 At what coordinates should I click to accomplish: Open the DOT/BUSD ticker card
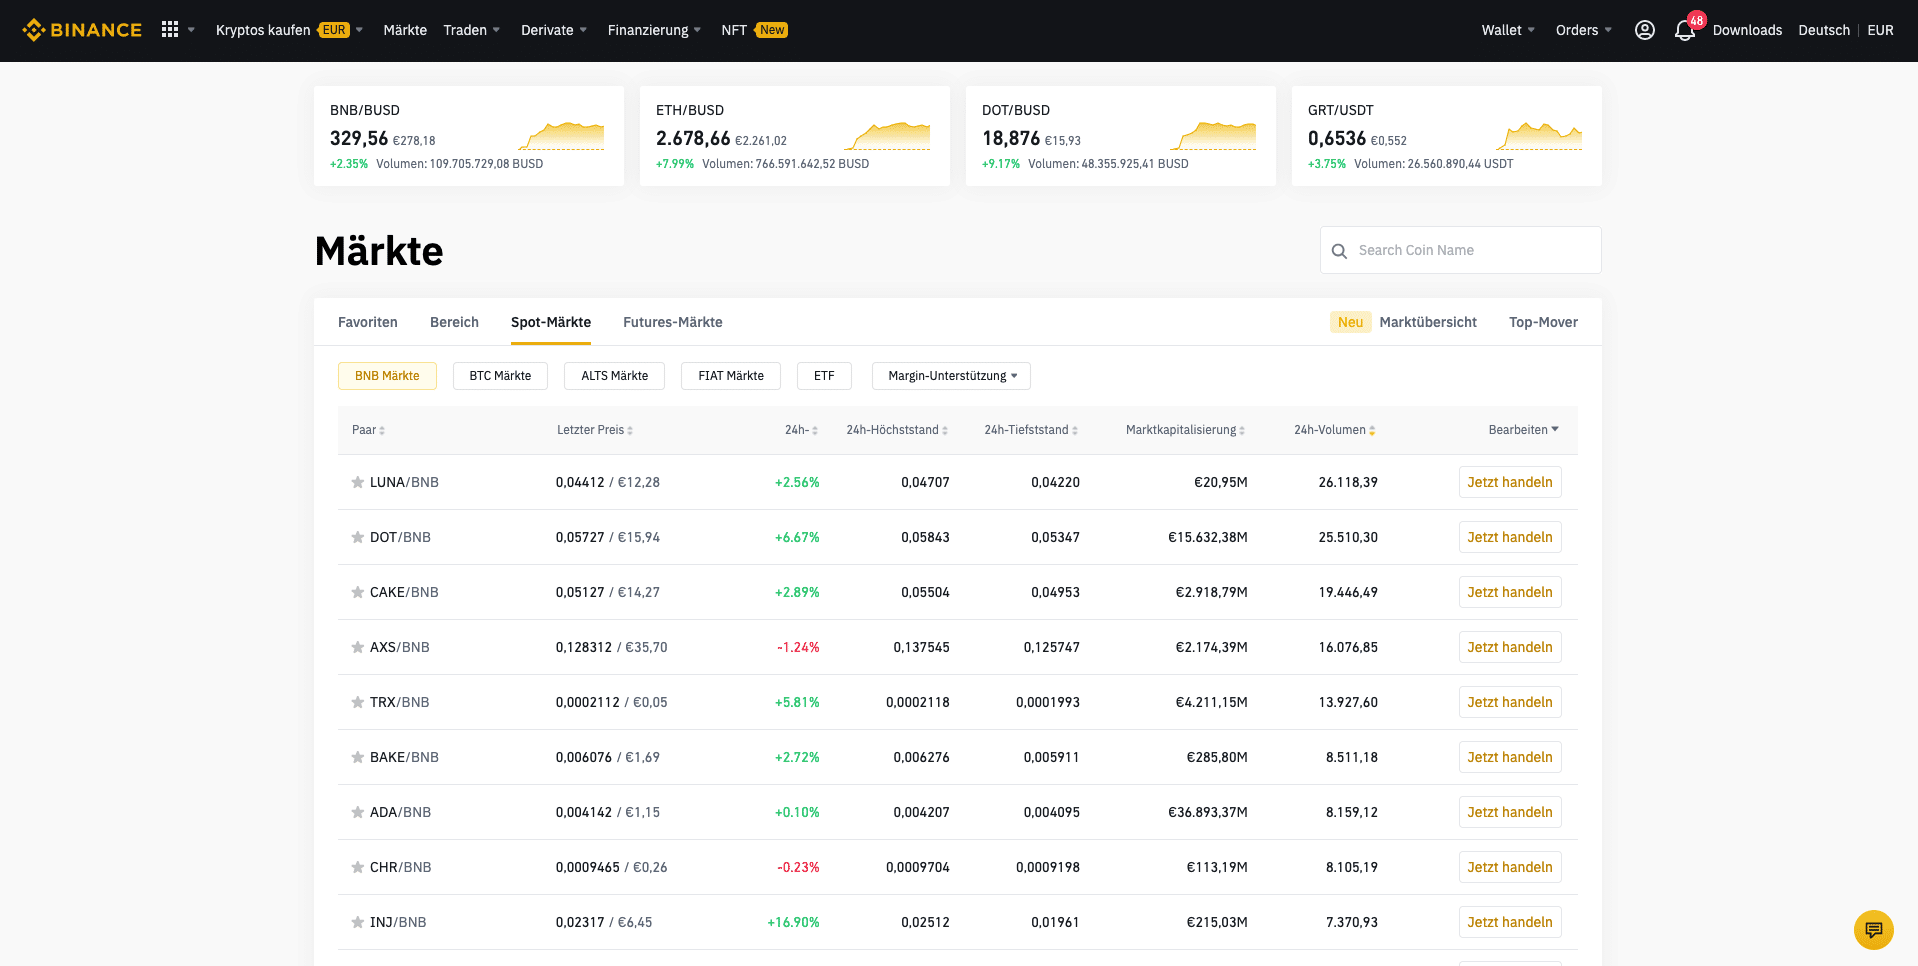point(1121,136)
